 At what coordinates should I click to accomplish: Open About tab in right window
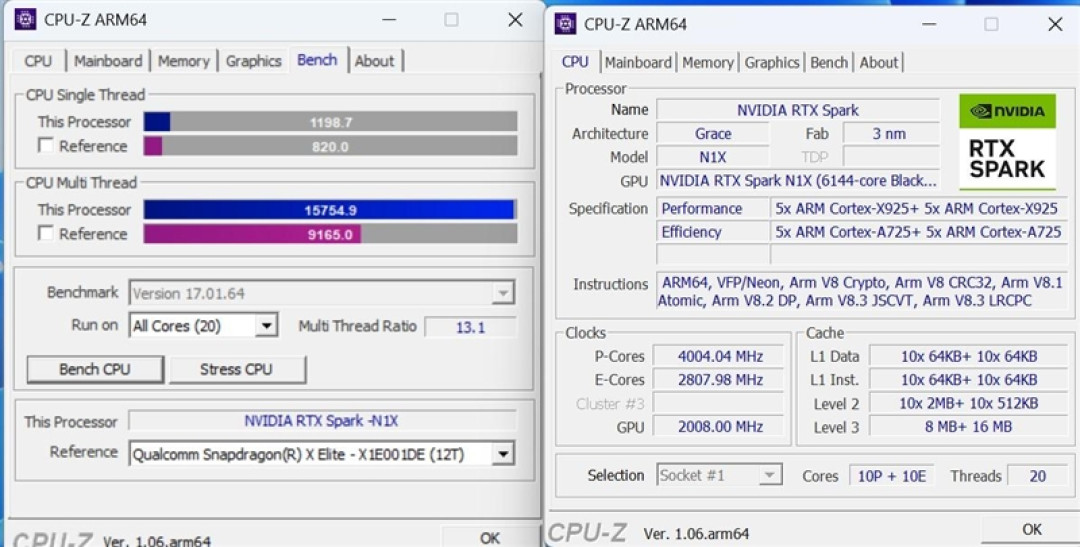coord(879,62)
